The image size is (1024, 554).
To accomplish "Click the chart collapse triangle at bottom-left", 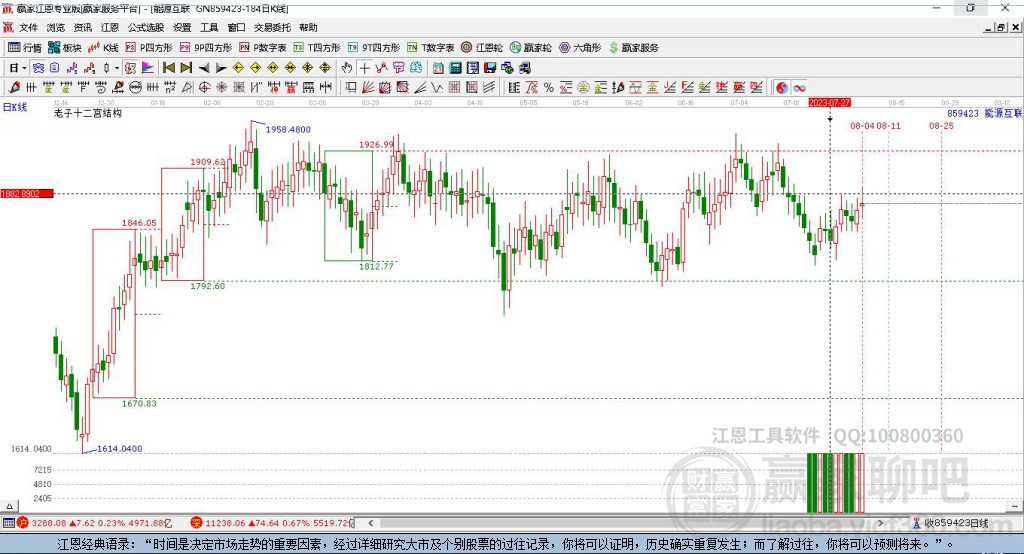I will 9,506.
